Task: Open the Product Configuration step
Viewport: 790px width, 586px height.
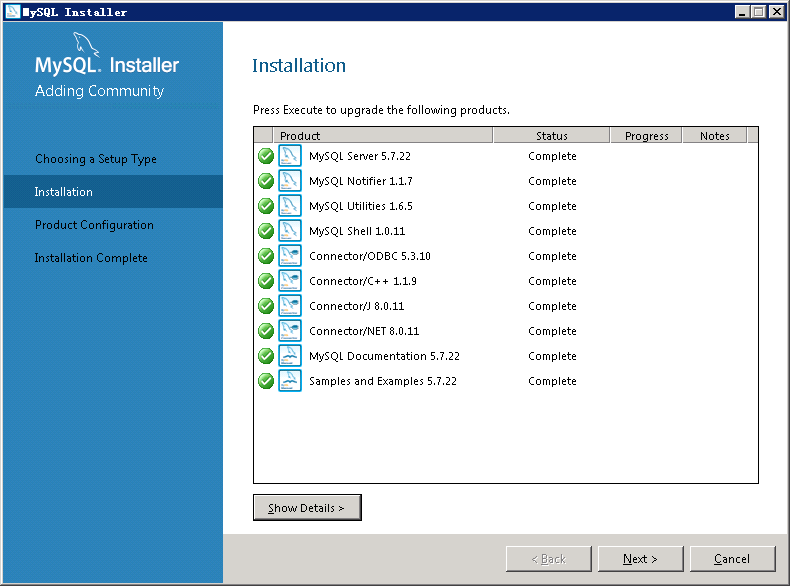Action: (x=94, y=225)
